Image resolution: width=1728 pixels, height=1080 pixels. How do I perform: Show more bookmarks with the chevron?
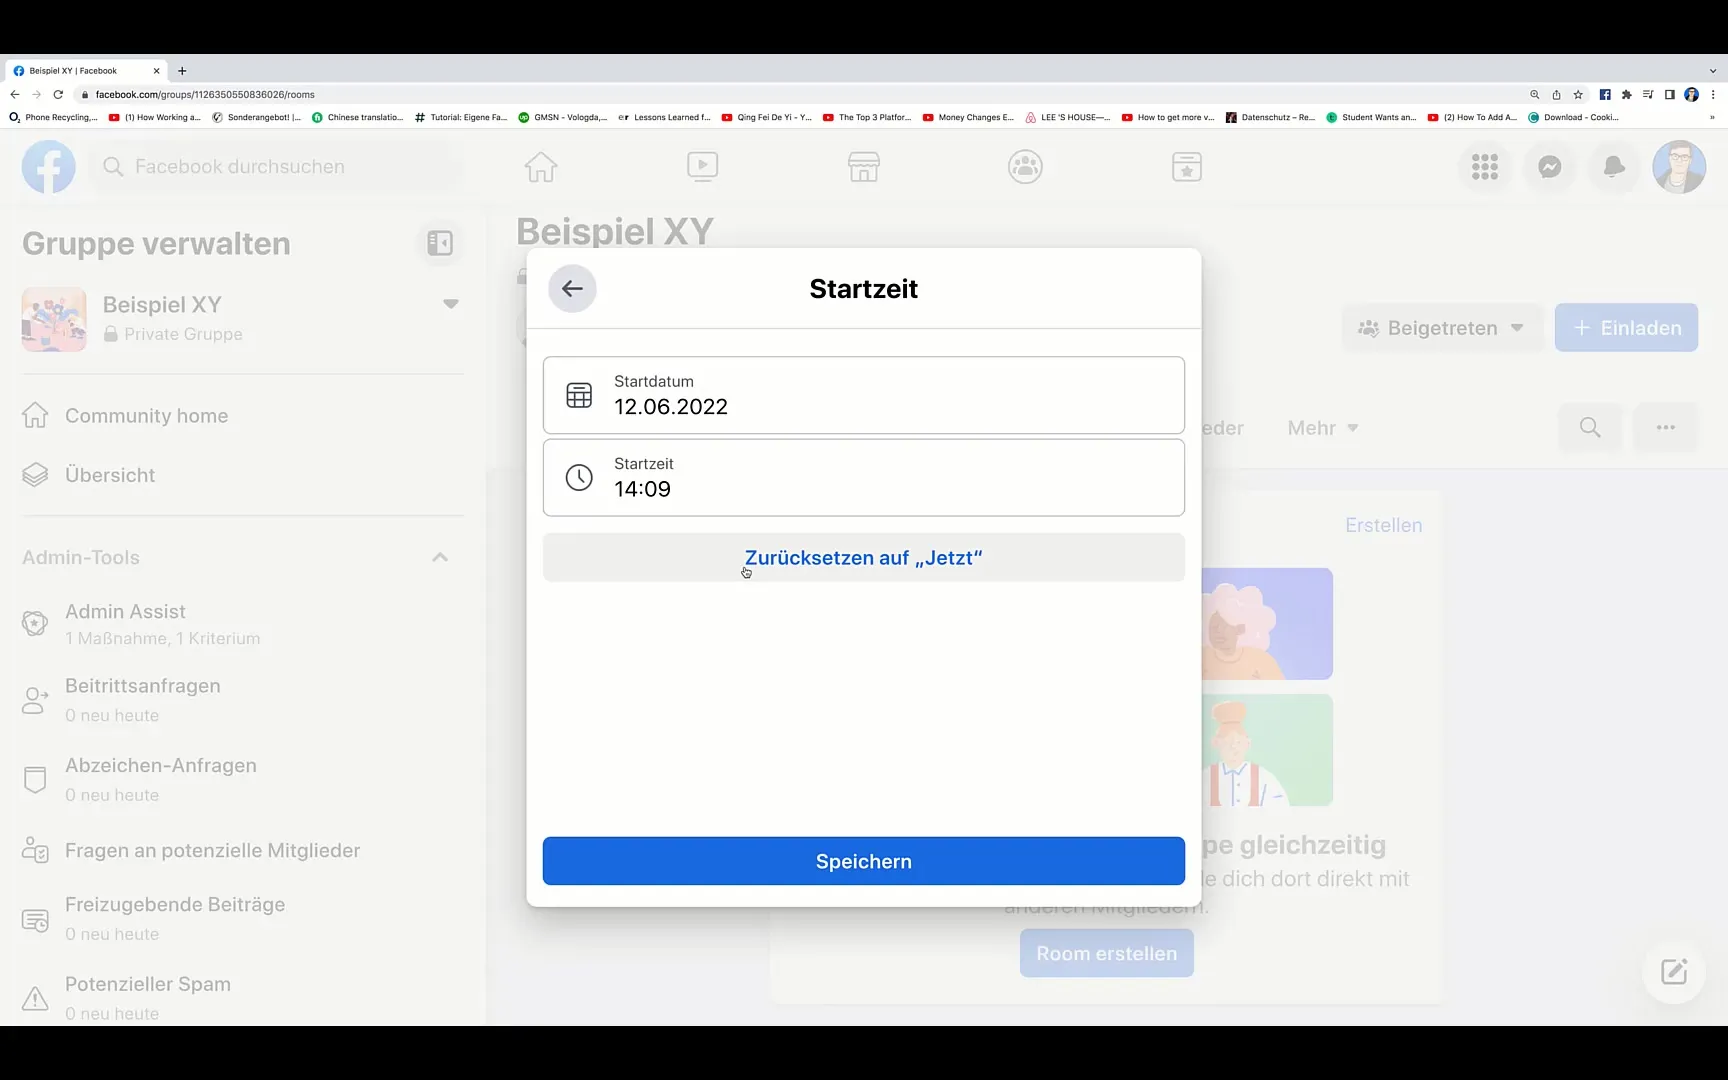(x=1712, y=117)
